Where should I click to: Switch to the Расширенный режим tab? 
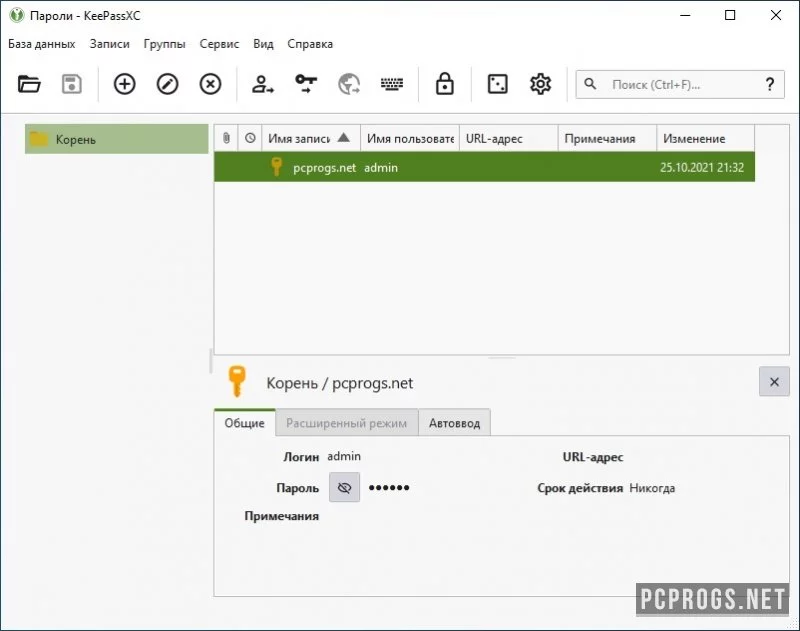point(346,423)
